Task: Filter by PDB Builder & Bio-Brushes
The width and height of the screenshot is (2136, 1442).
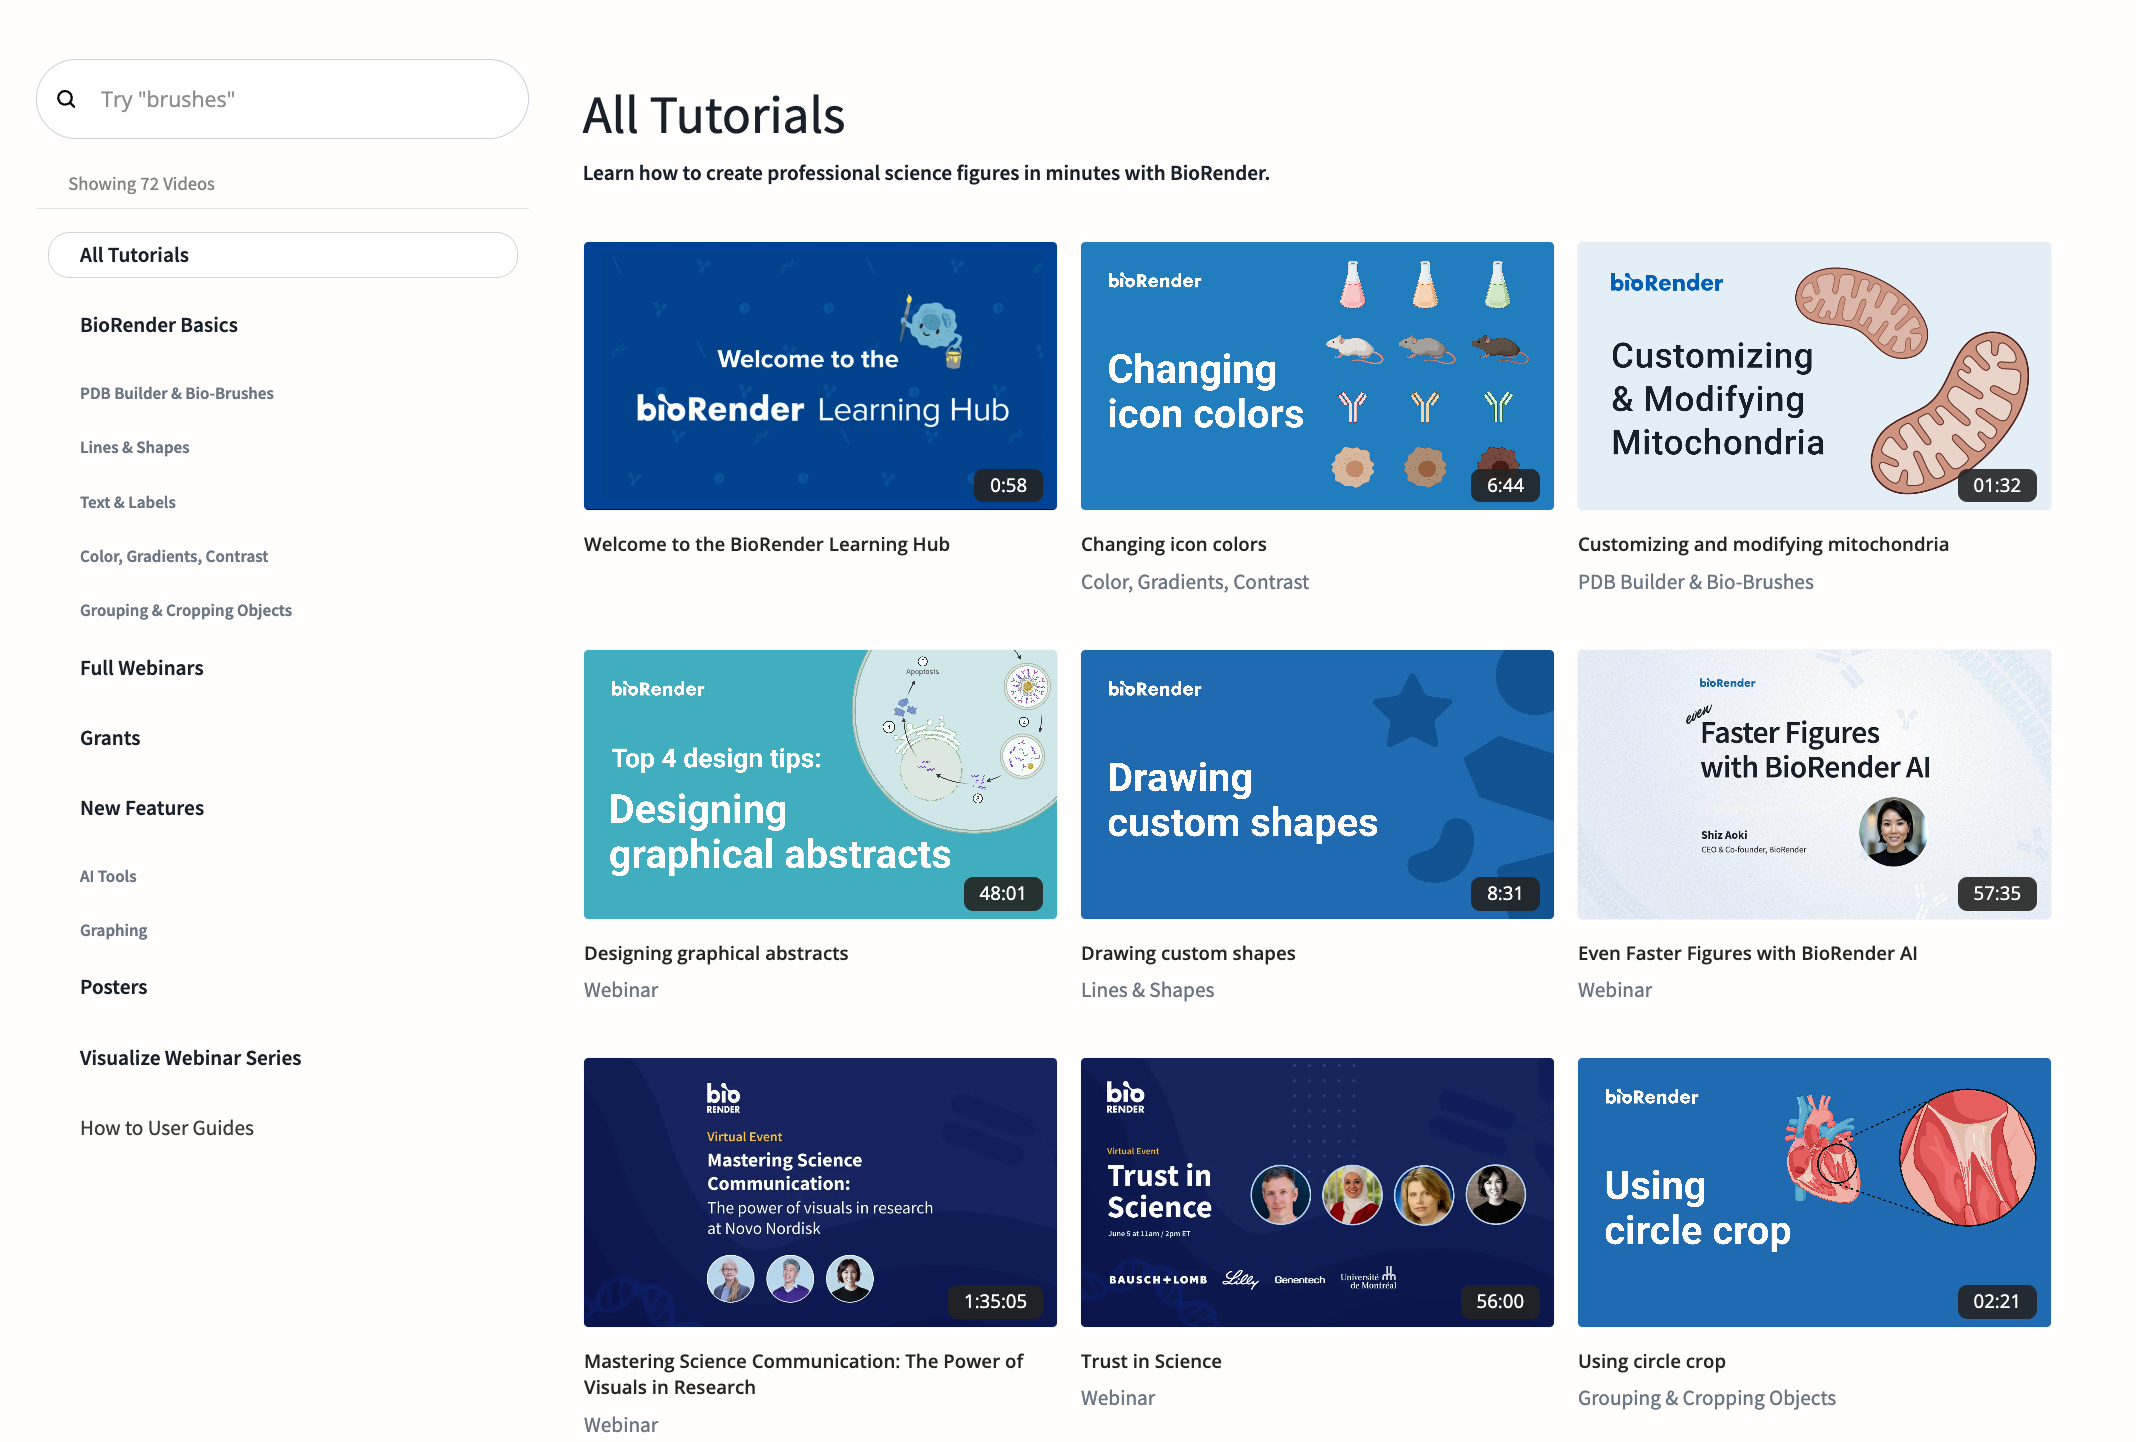Action: (x=177, y=393)
